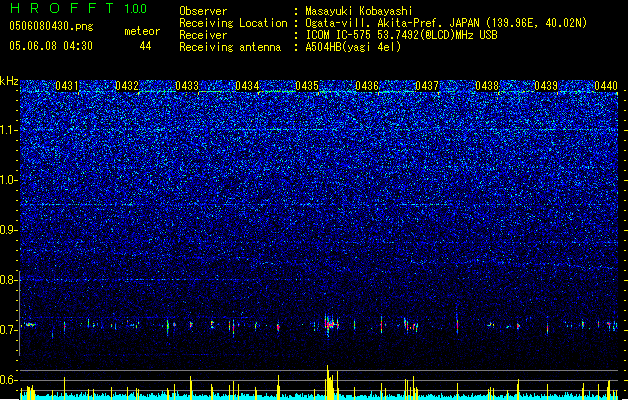629x400 pixels.
Task: Select the Ogata-vill. Akita-Pref. JAPAN location text
Action: (x=446, y=23)
